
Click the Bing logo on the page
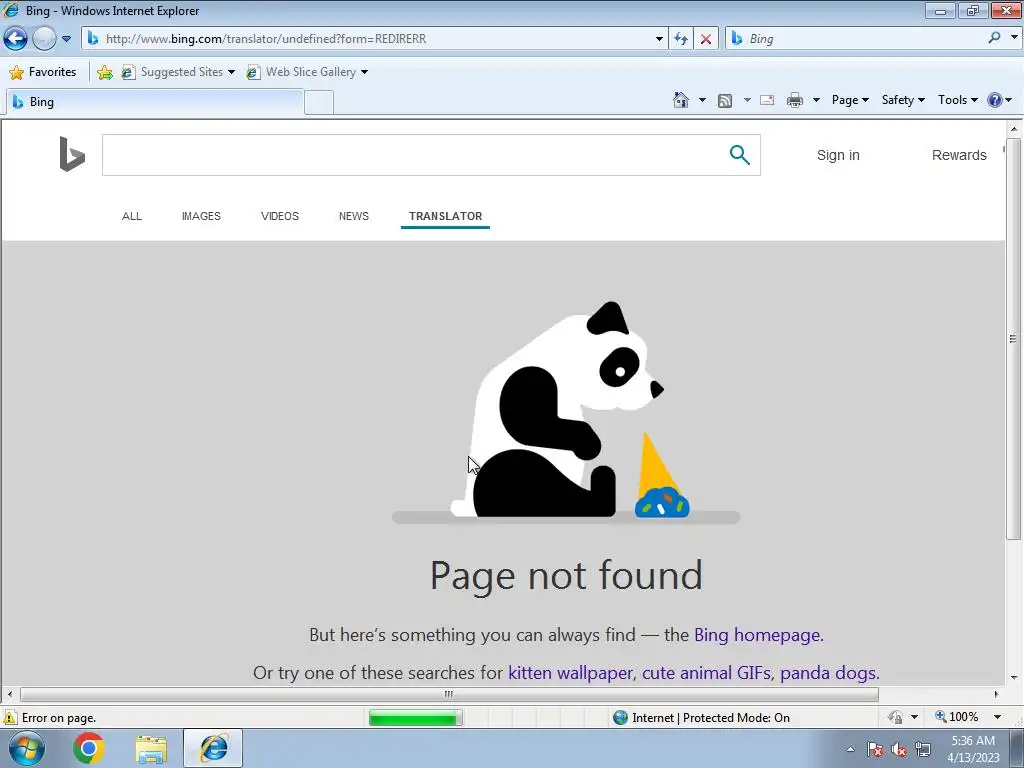[x=72, y=154]
